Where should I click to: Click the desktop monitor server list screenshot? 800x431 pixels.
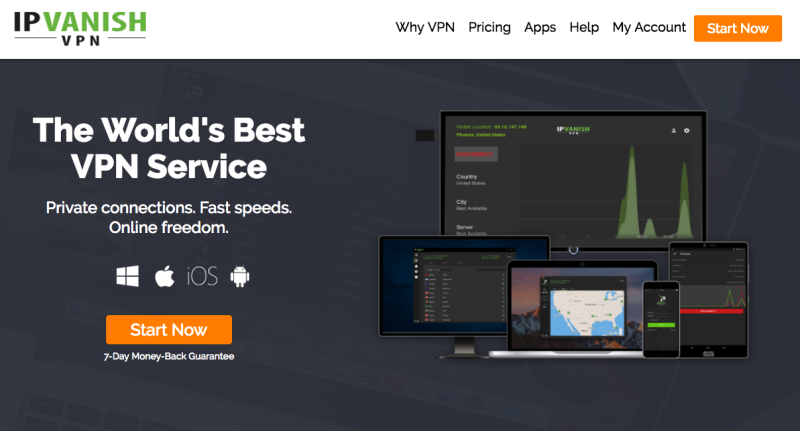464,285
